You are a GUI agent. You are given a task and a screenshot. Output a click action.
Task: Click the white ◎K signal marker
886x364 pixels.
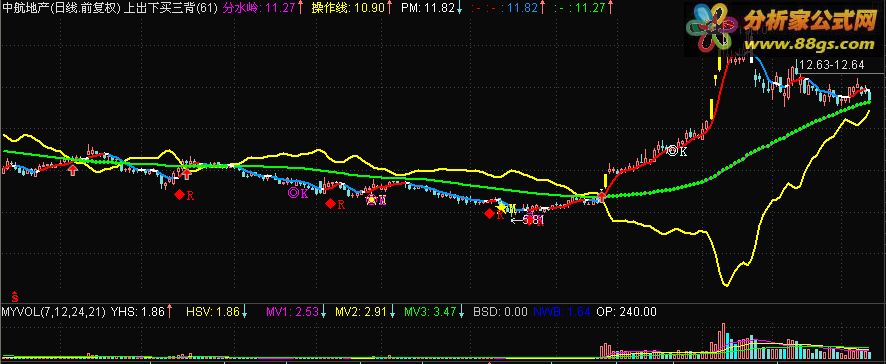point(677,151)
